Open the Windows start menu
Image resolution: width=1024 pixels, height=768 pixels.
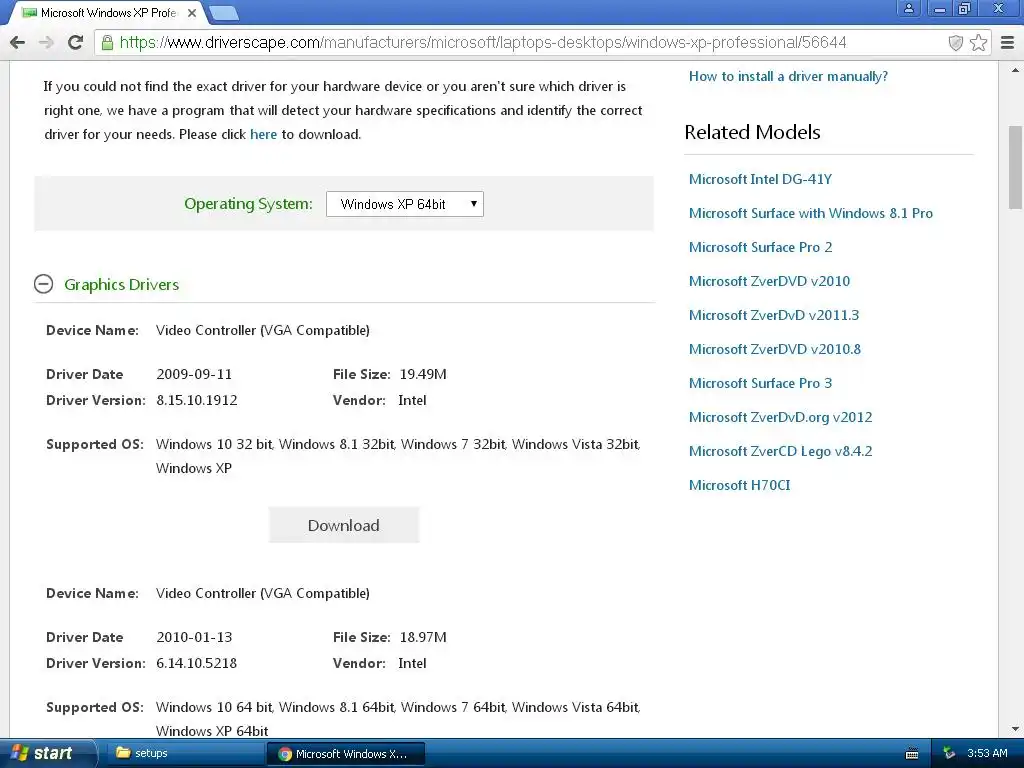pos(47,753)
